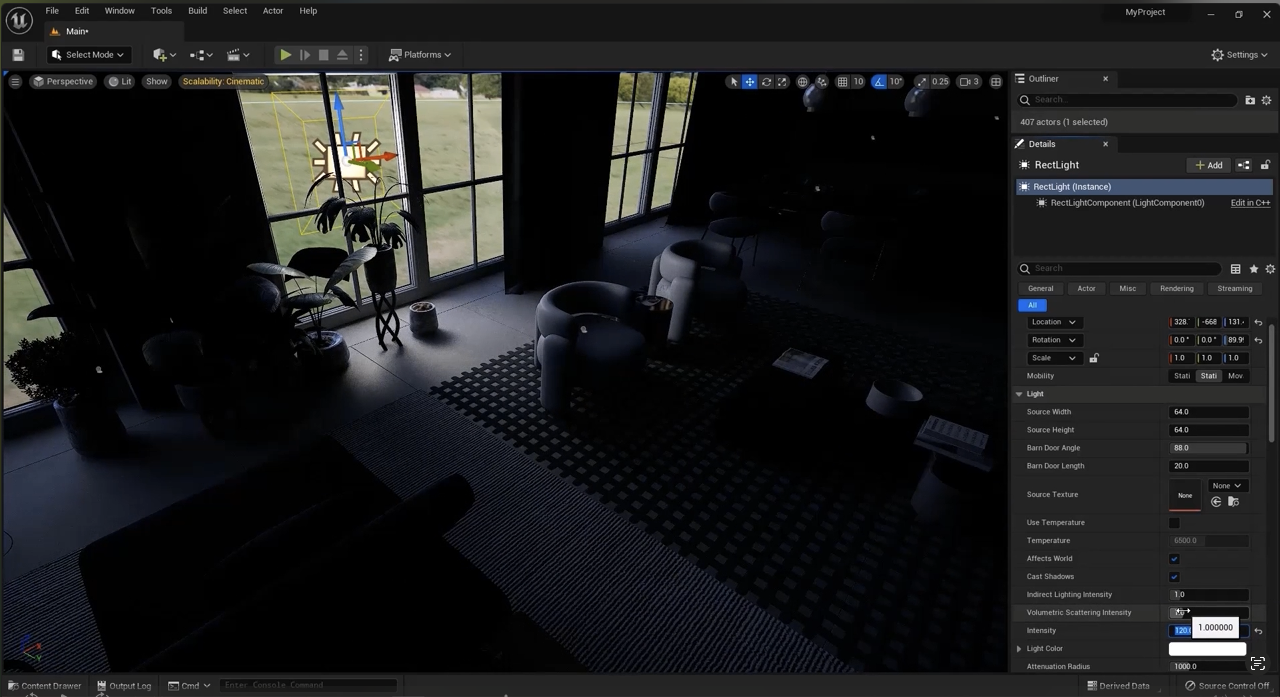1280x697 pixels.
Task: Create new folder in Outliner
Action: [x=1250, y=100]
